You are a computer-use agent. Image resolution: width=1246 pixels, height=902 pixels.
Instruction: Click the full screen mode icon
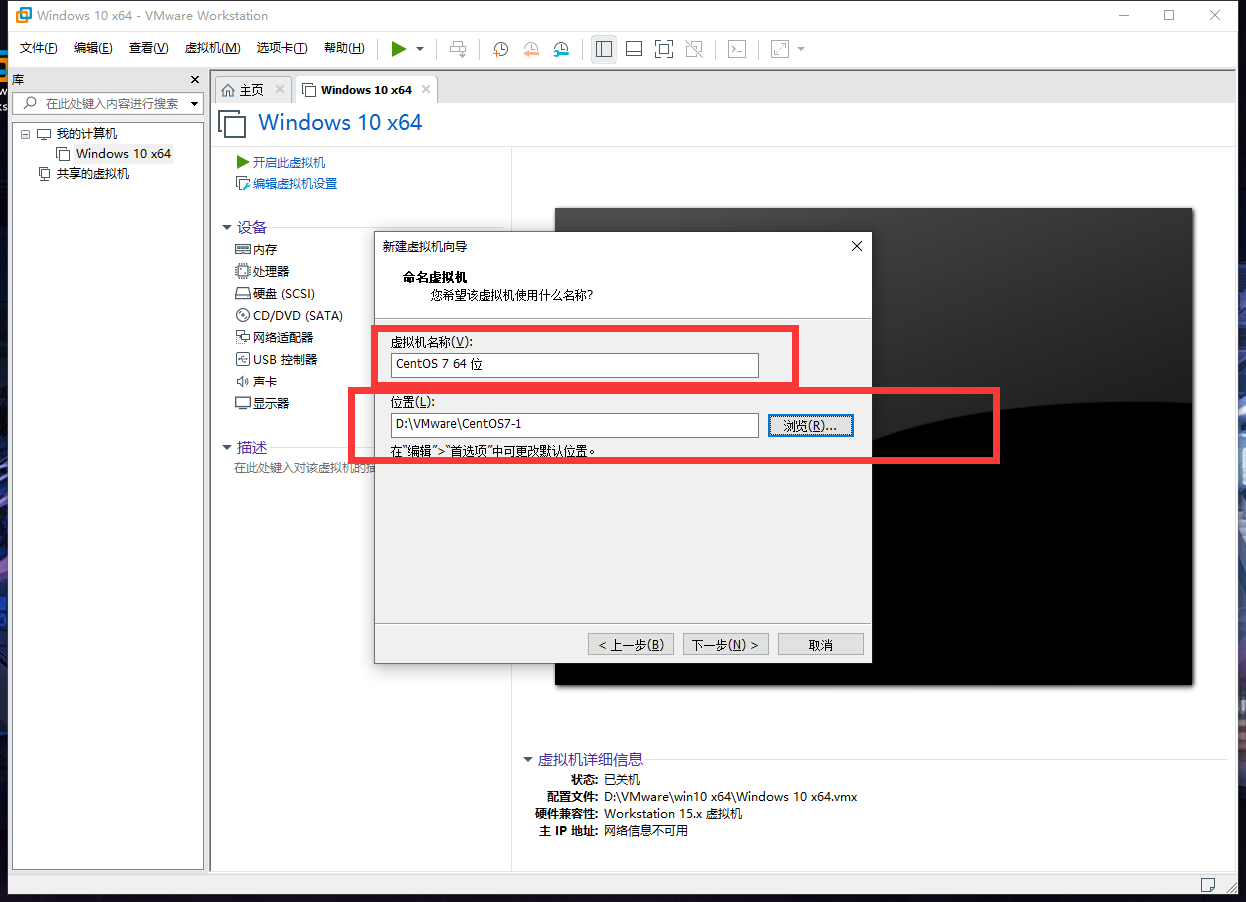click(664, 48)
